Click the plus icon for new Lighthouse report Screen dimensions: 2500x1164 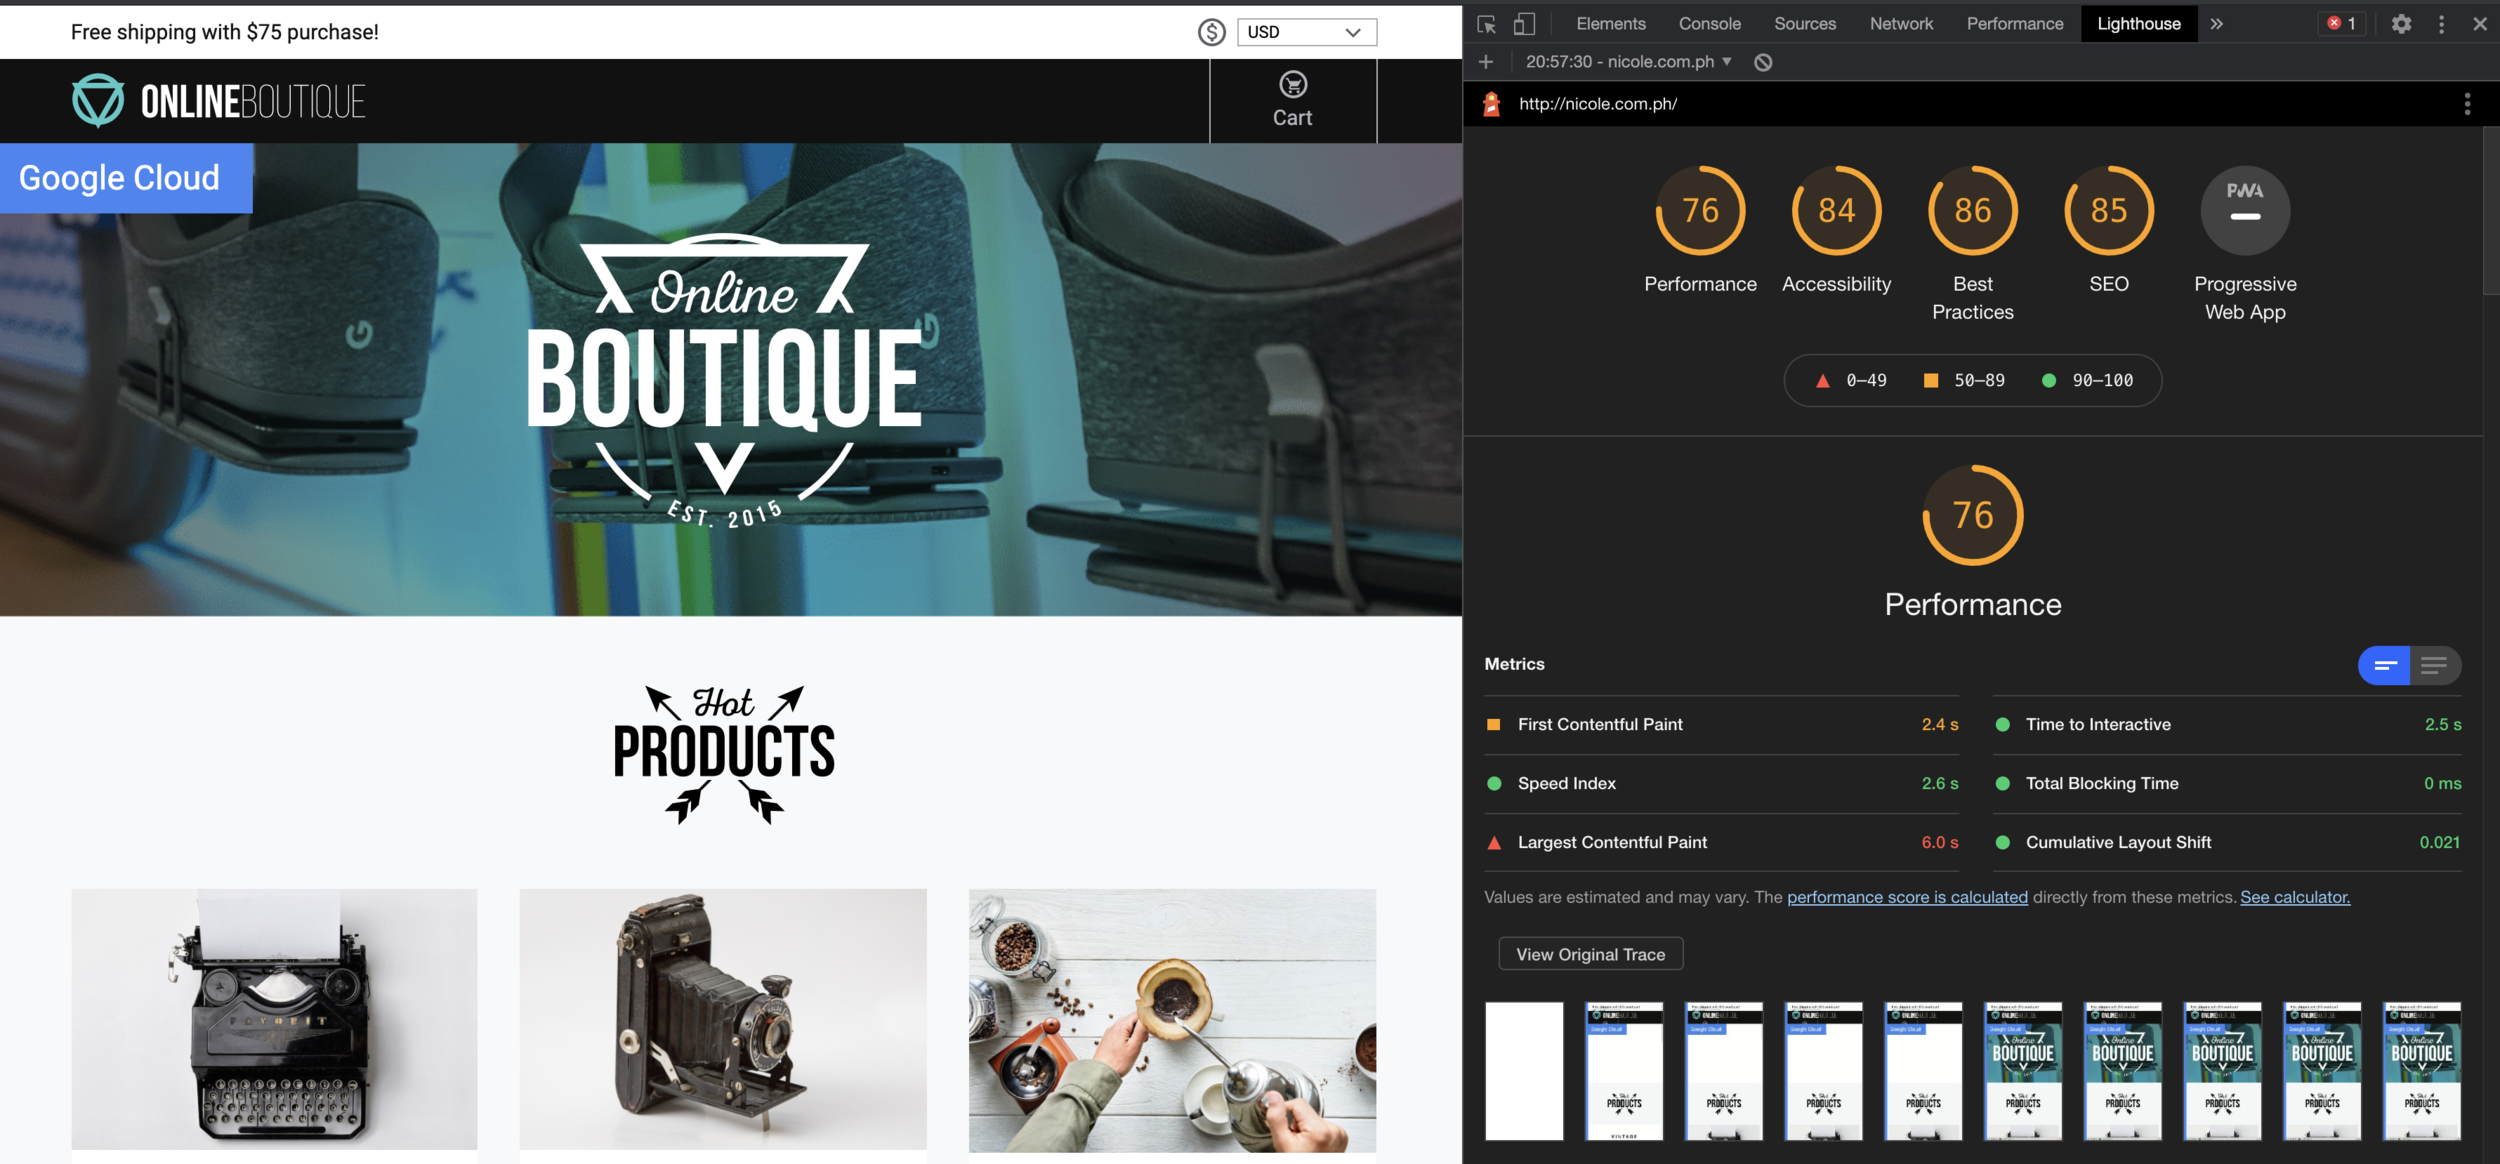(x=1486, y=62)
